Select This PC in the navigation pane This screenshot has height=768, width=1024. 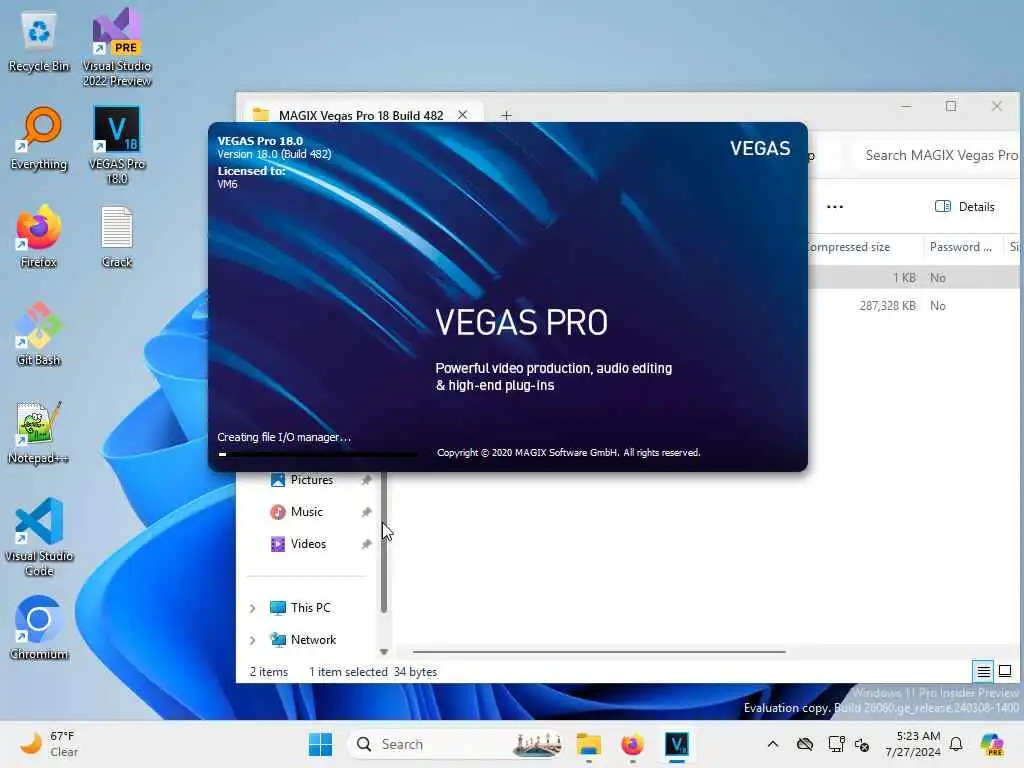pos(310,608)
